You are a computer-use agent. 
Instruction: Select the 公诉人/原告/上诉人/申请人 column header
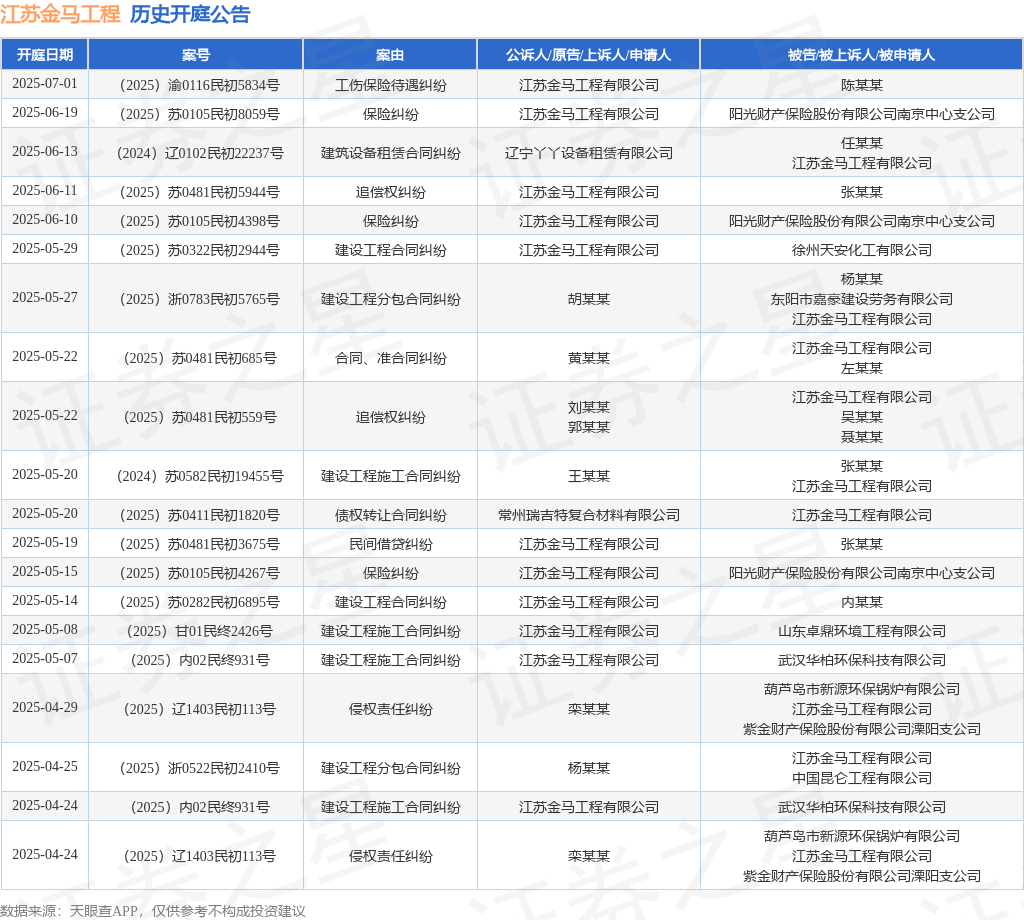coord(588,55)
